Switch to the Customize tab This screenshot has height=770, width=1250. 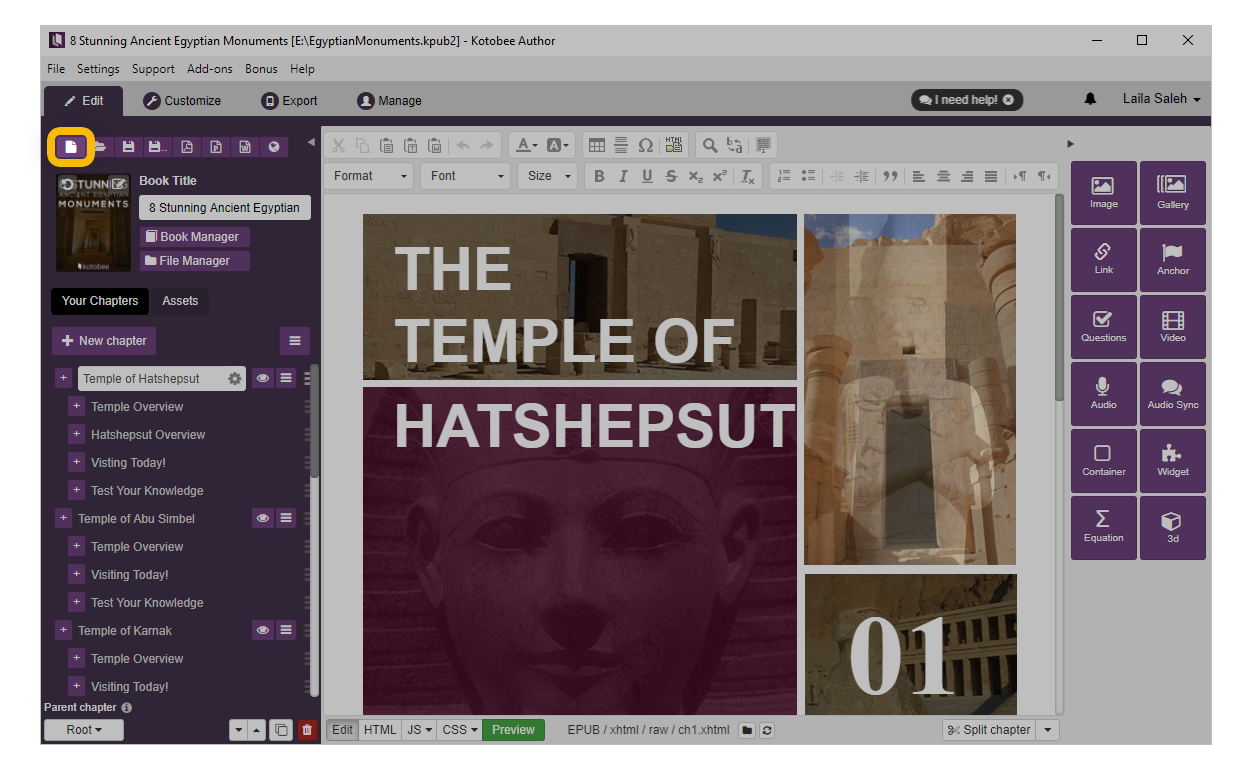(x=182, y=101)
